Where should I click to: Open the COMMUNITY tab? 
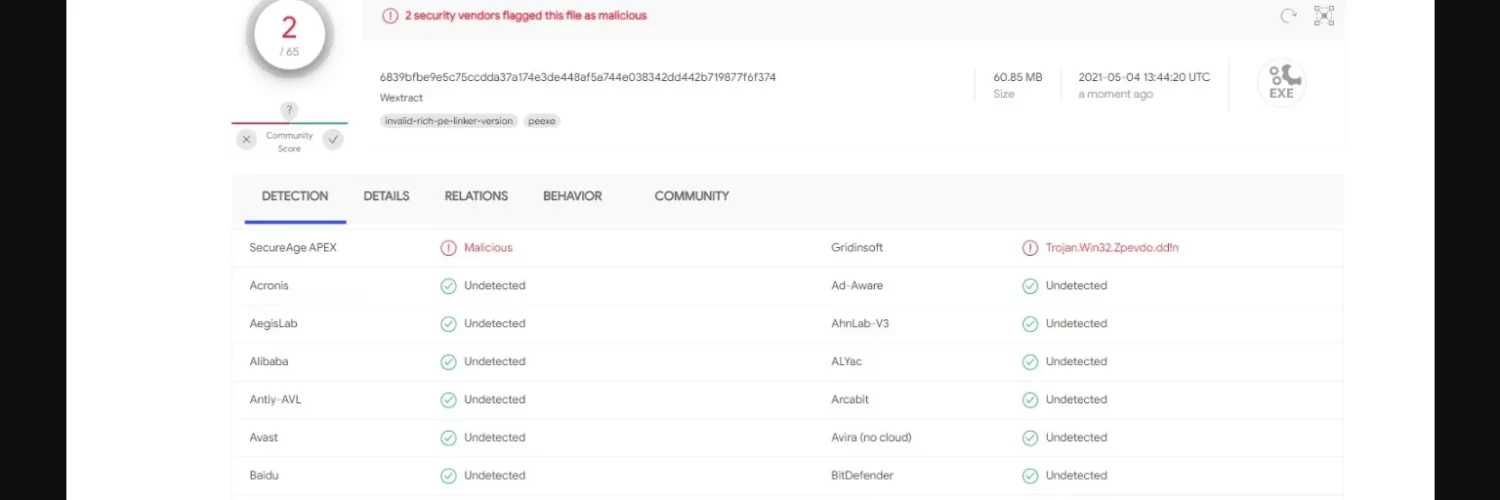[x=691, y=196]
